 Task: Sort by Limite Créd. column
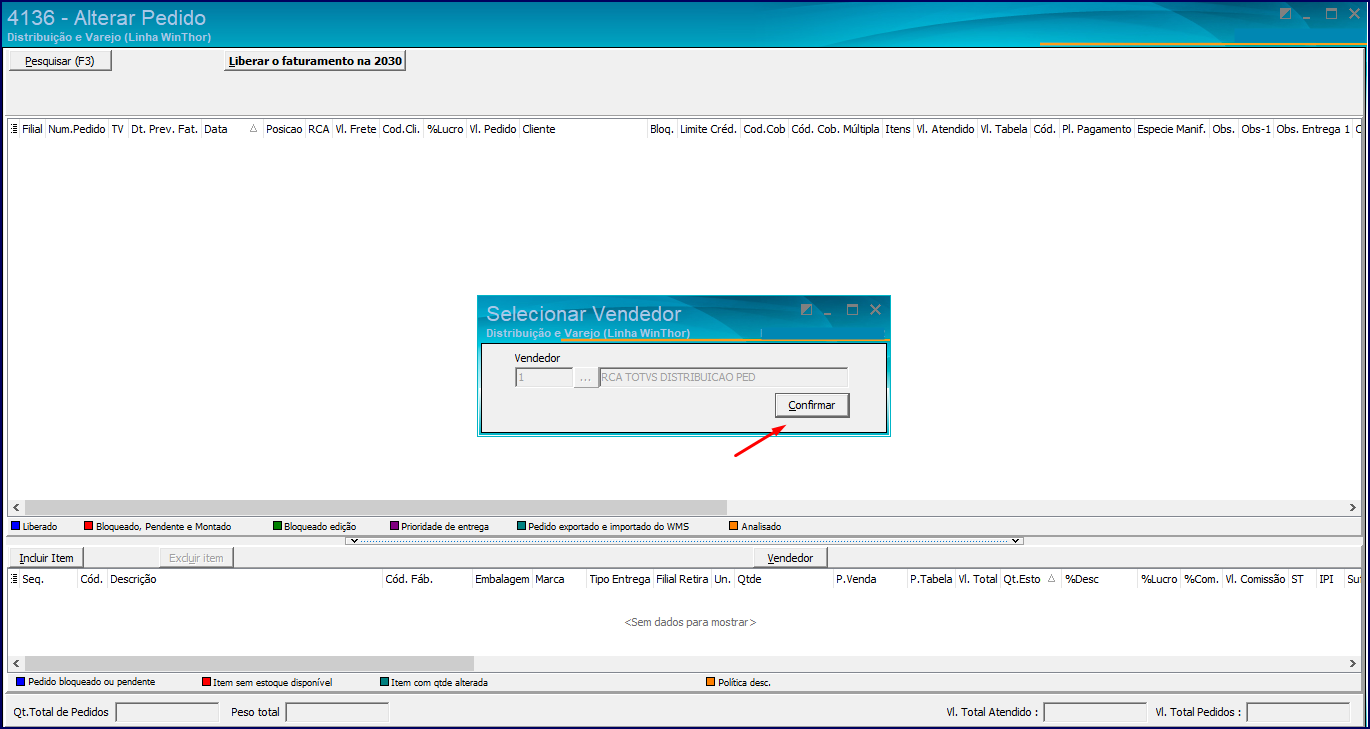point(708,129)
